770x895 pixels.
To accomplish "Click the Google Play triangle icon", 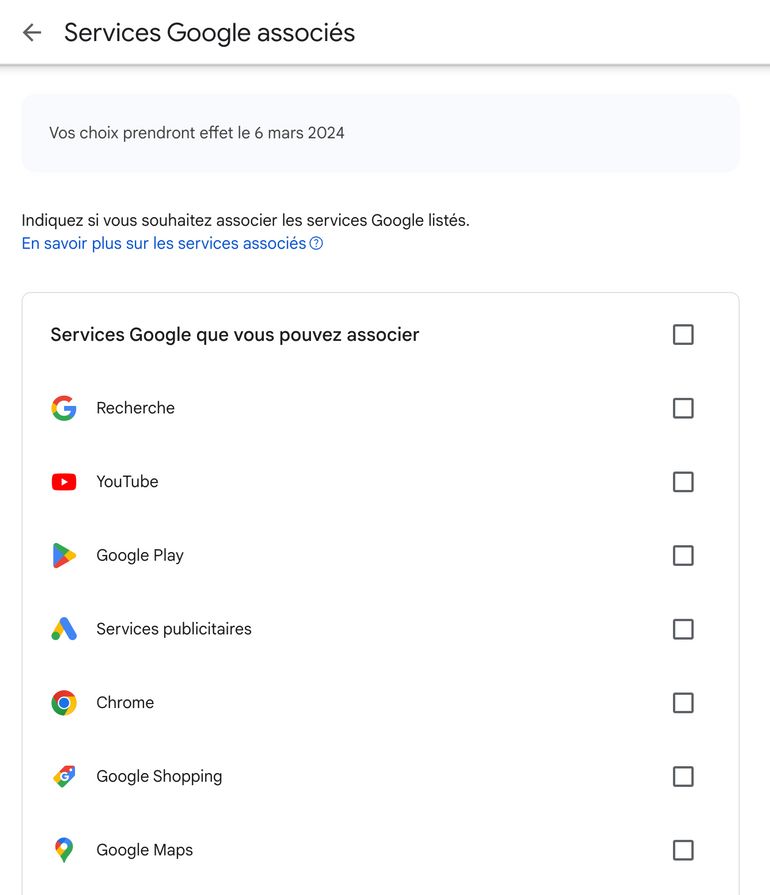I will pos(64,555).
